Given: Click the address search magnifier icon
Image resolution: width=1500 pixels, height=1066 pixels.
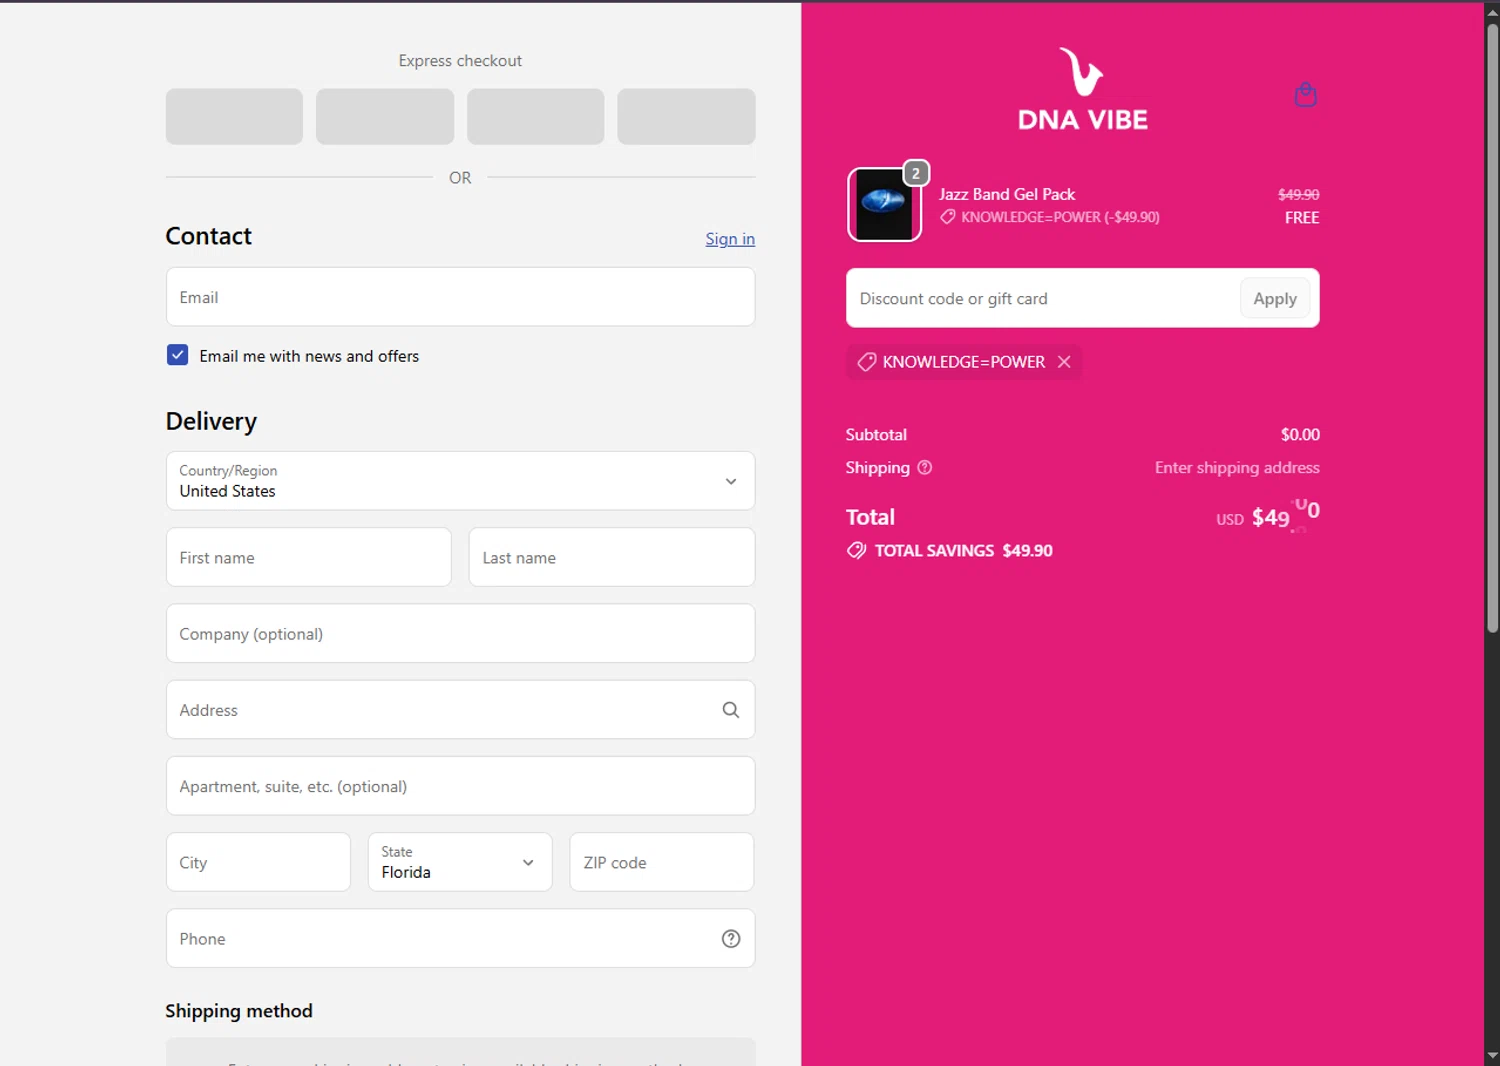Looking at the screenshot, I should (731, 710).
